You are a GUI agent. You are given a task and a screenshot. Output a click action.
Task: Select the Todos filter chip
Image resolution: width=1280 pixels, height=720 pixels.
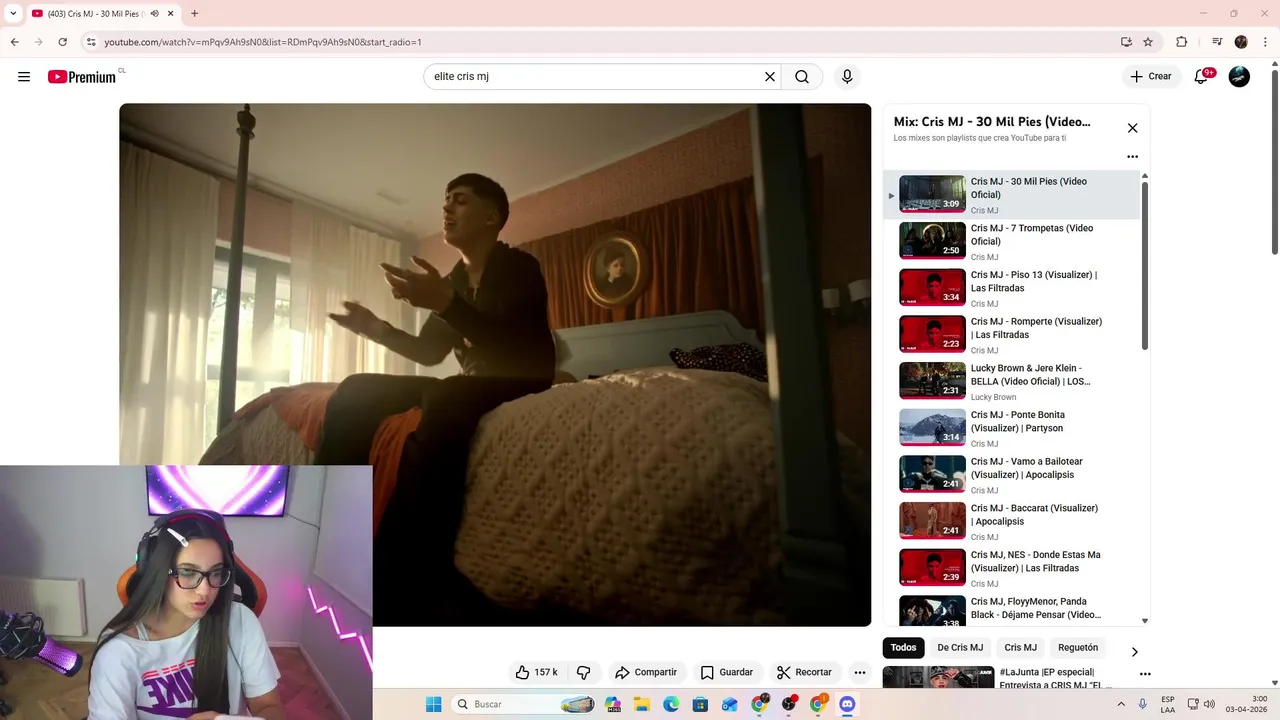click(903, 647)
